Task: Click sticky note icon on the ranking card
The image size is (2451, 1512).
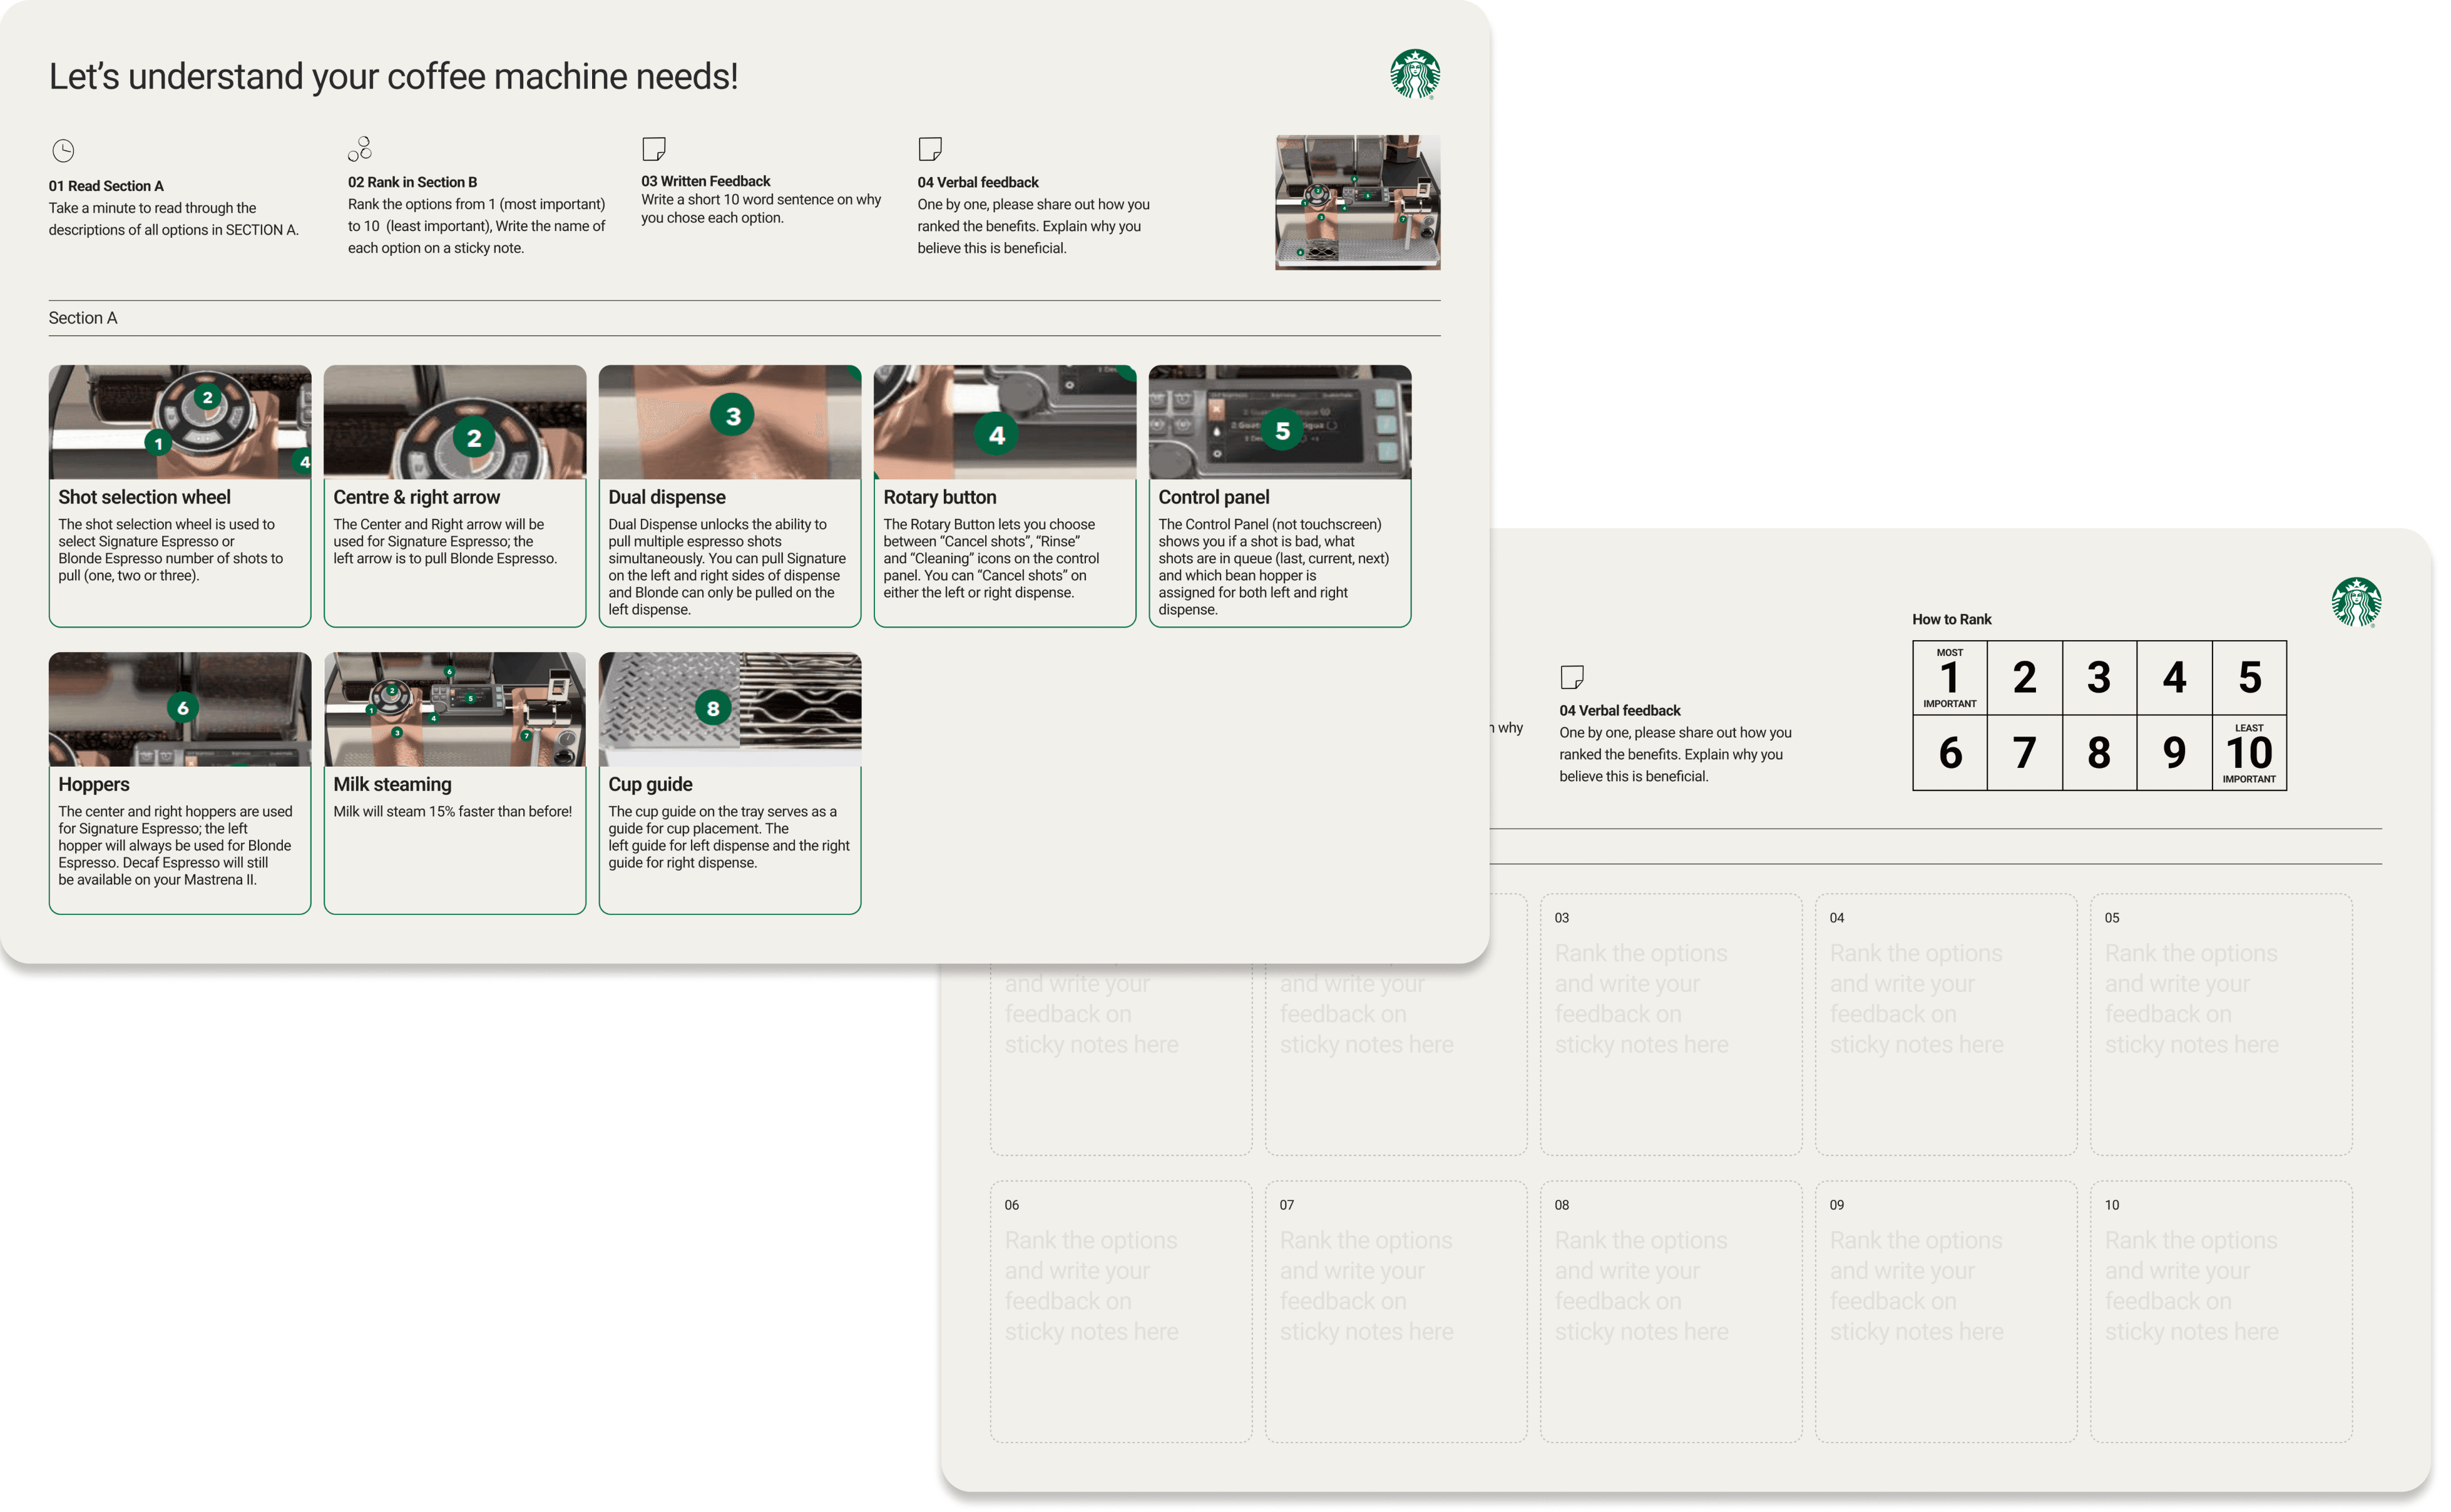Action: click(x=1571, y=677)
